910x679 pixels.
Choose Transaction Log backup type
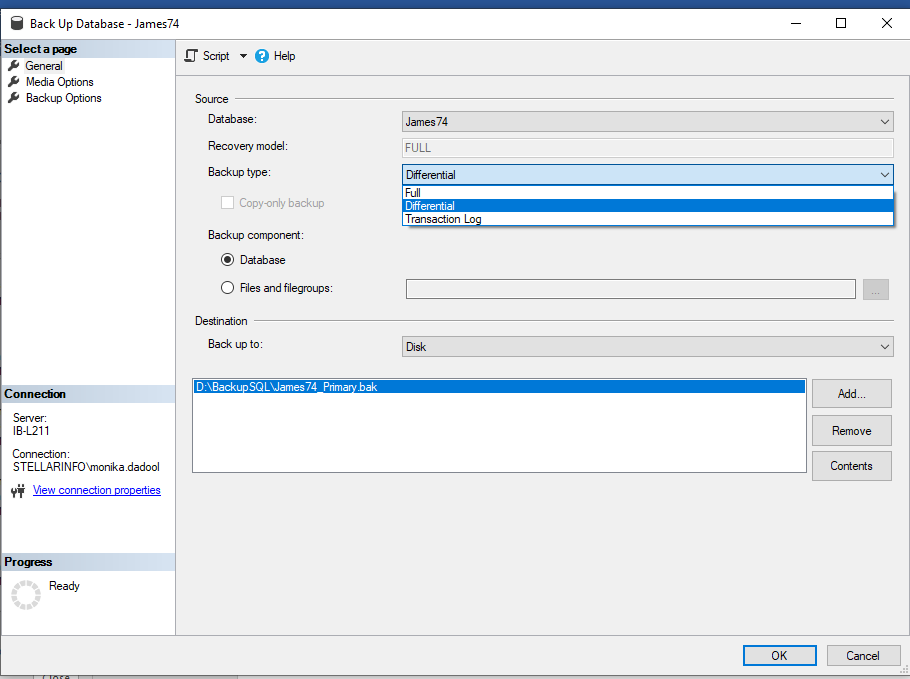click(648, 219)
